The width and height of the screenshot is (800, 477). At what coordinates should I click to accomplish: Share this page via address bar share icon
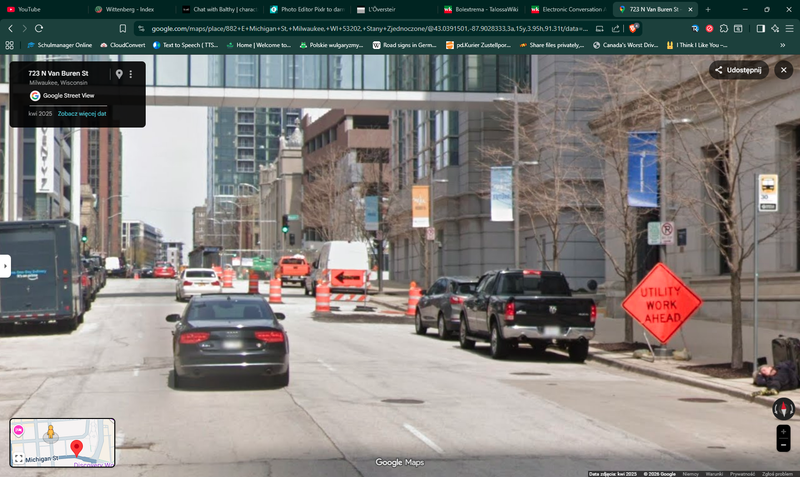(615, 29)
